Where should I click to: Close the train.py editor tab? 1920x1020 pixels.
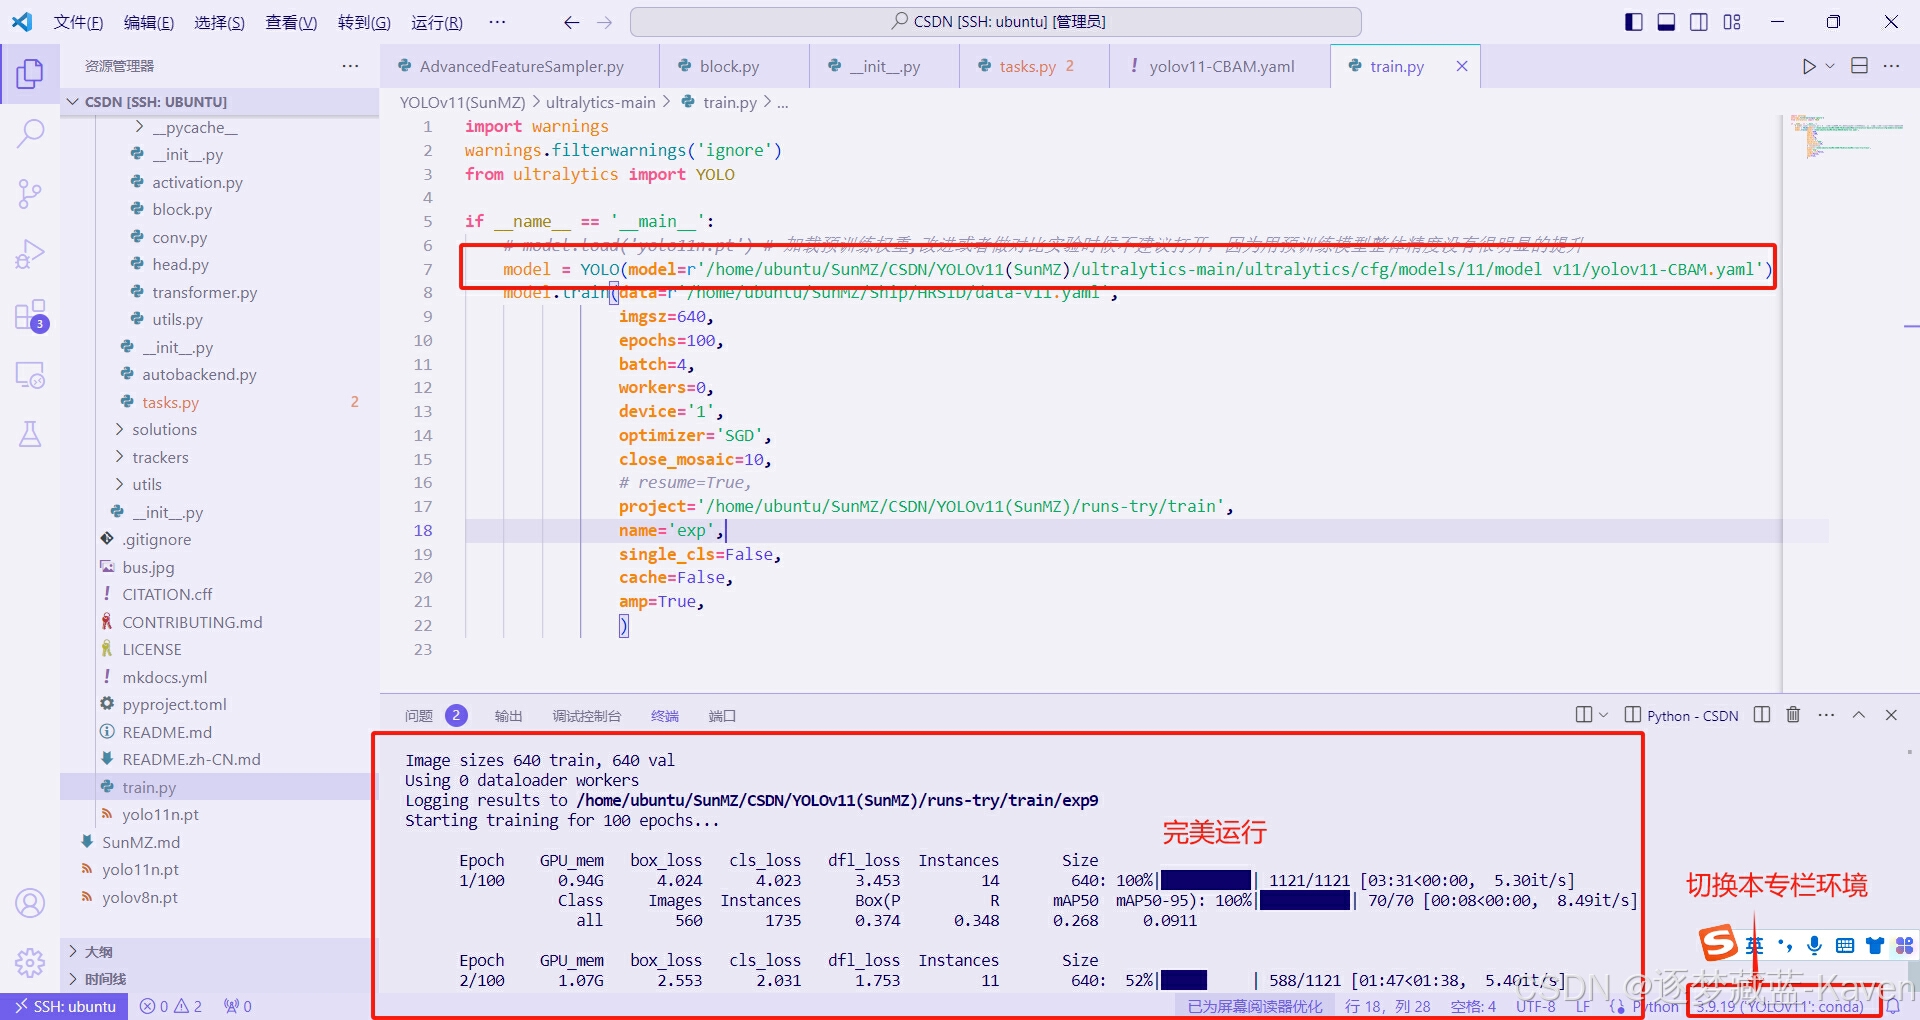point(1462,66)
